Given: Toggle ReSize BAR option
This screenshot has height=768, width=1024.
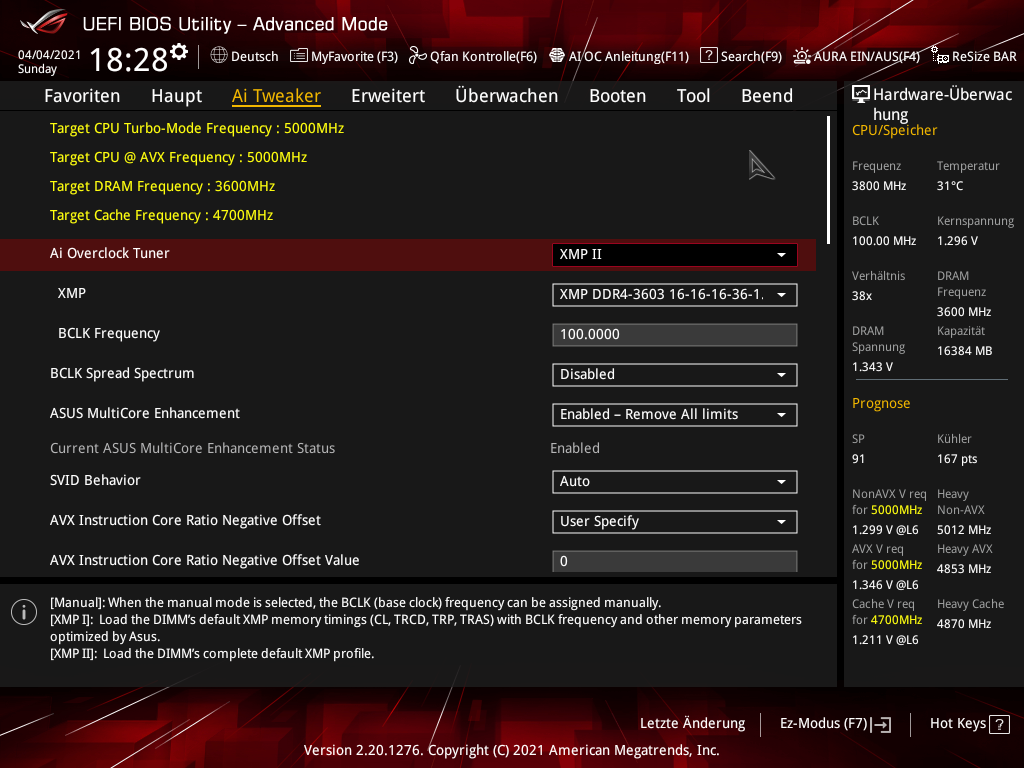Looking at the screenshot, I should pyautogui.click(x=974, y=56).
